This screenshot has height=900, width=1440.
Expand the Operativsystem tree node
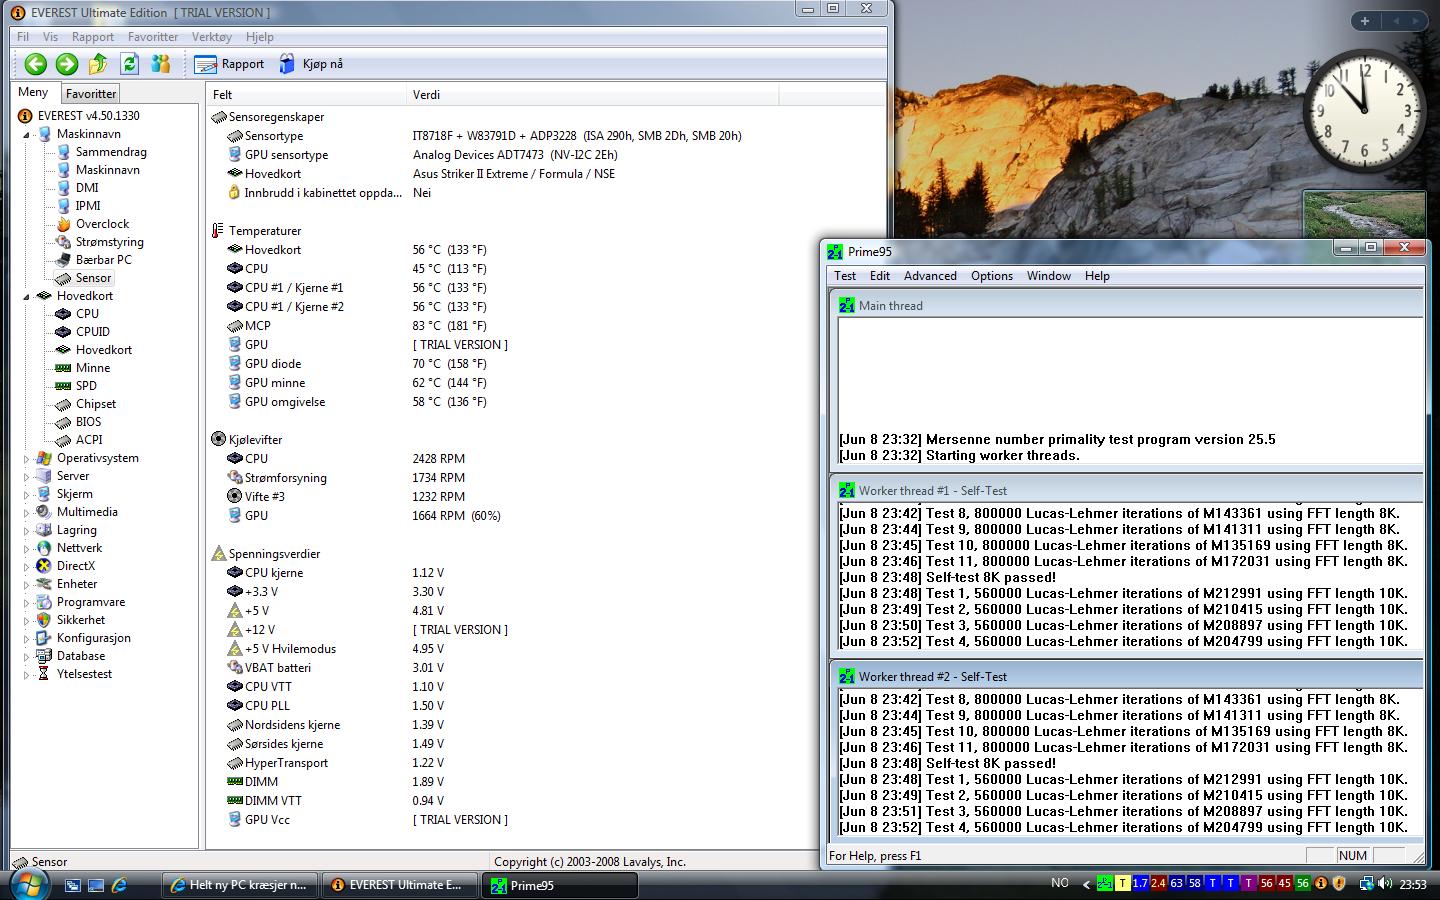(27, 459)
